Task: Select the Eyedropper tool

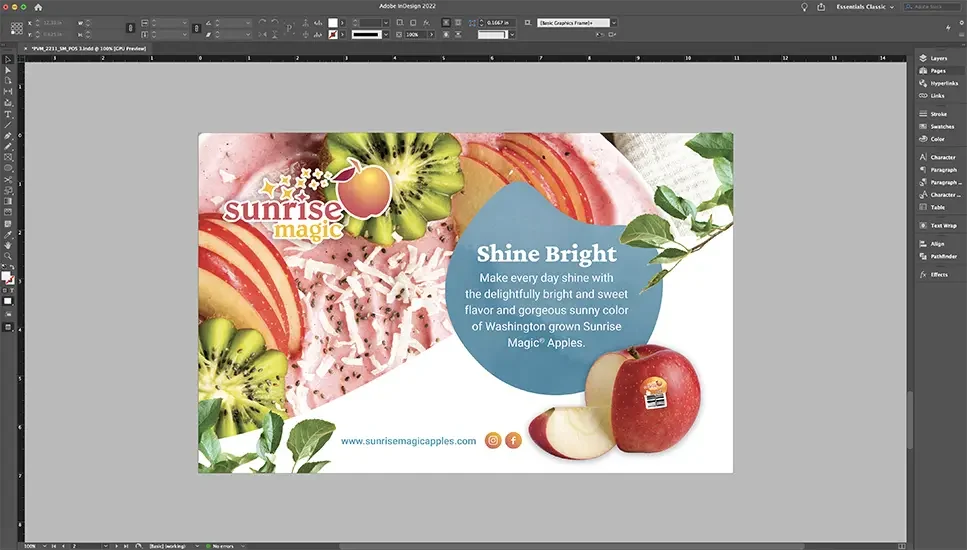Action: (x=8, y=235)
